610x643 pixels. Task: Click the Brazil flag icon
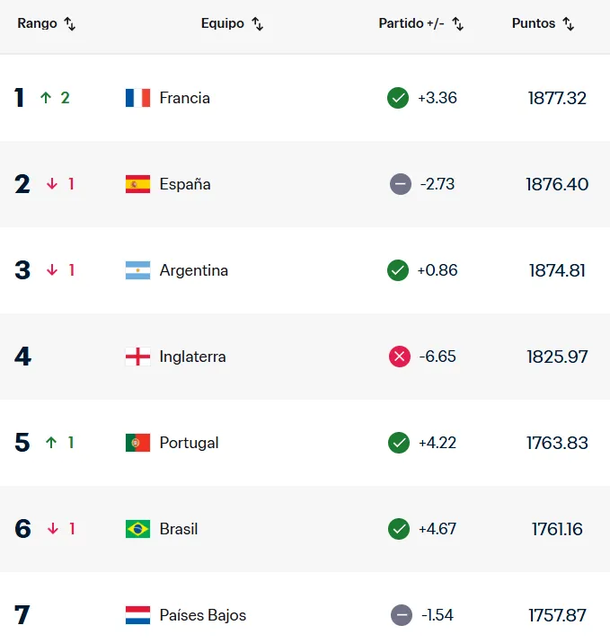click(138, 529)
